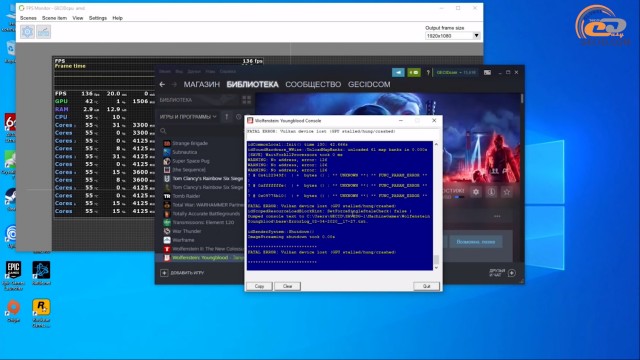Click the ДОБАВИТЬ ИГРУ label

187,273
